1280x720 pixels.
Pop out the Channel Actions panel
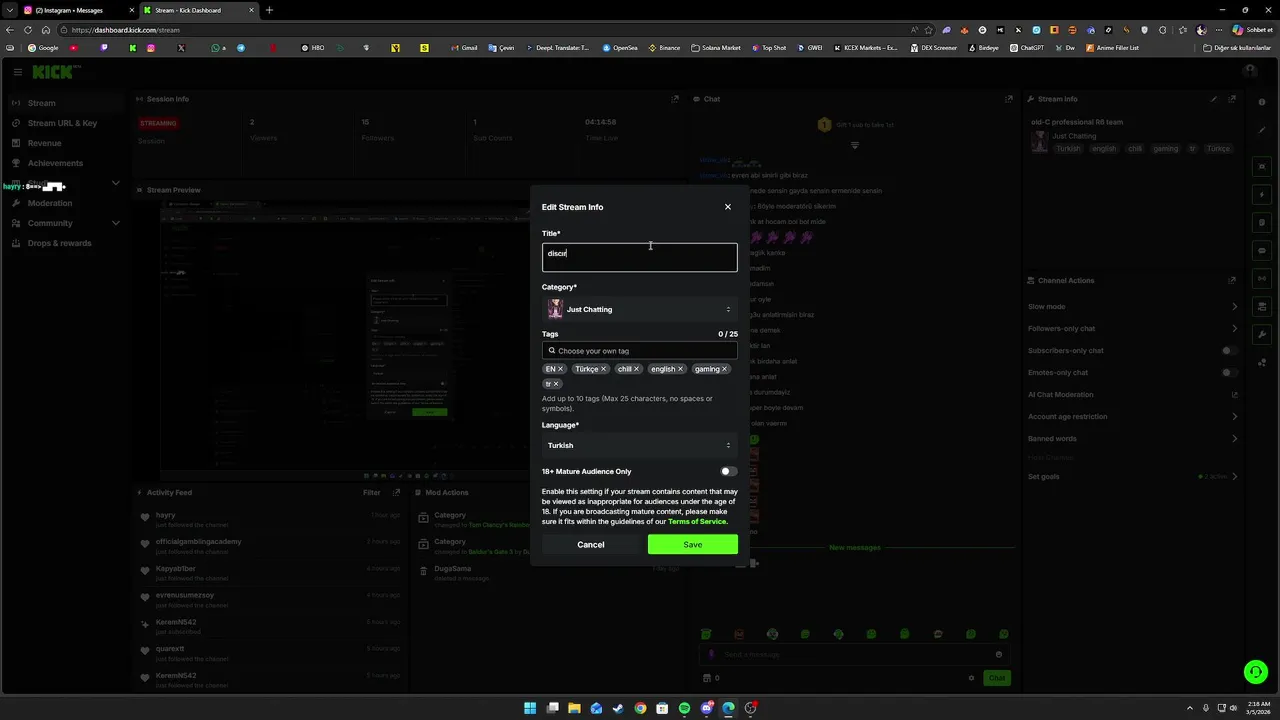1232,280
